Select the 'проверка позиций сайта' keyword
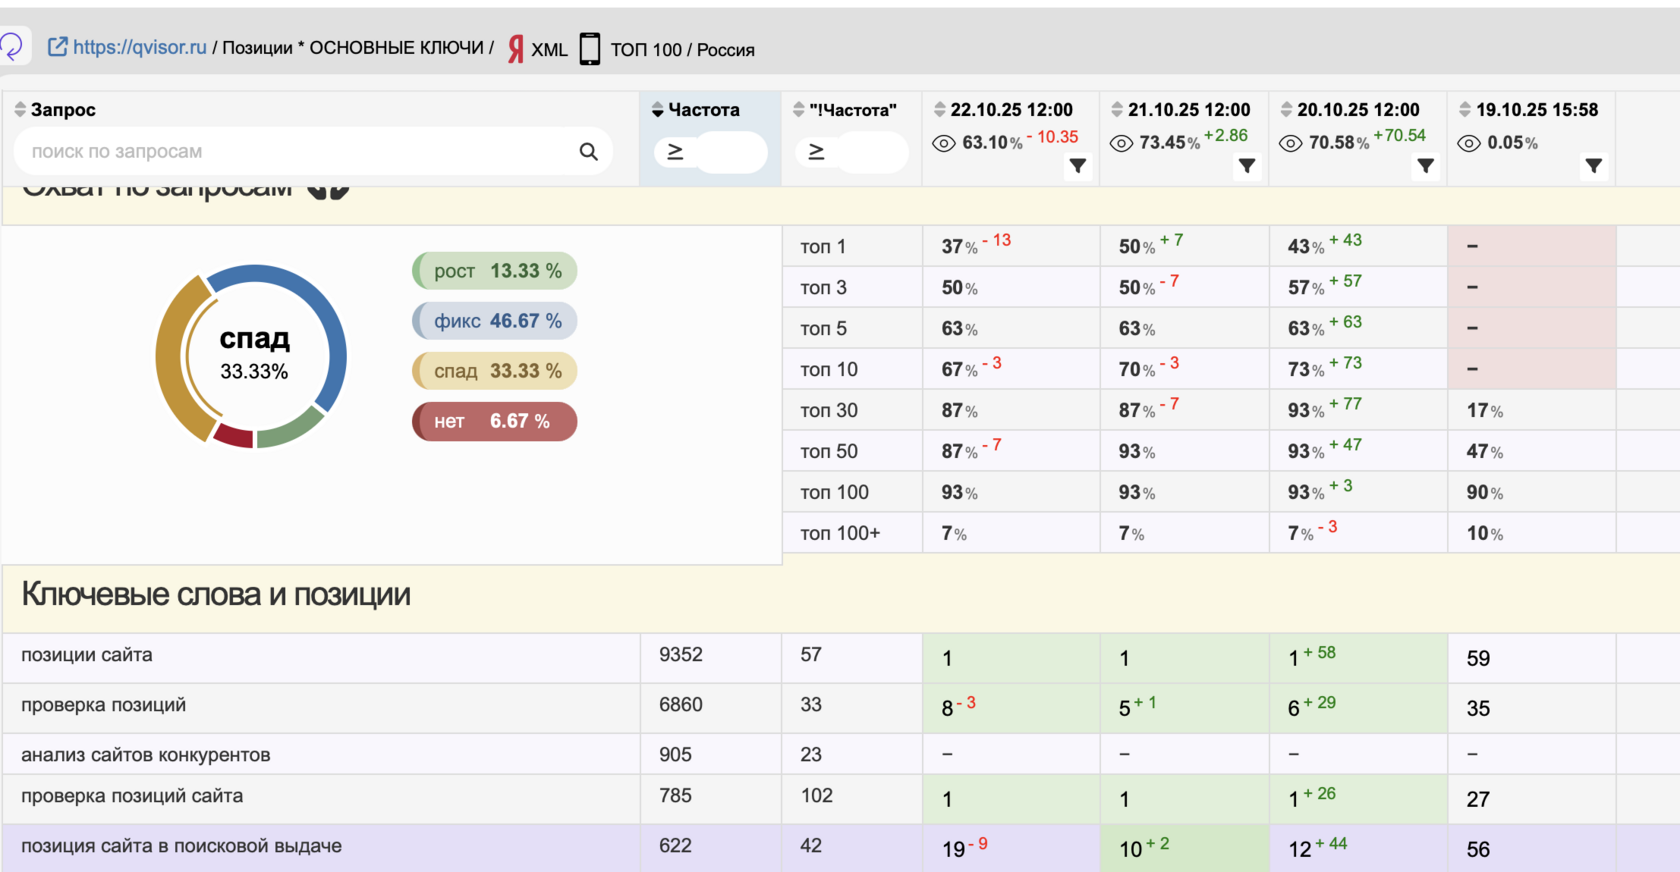The image size is (1680, 872). [x=132, y=796]
